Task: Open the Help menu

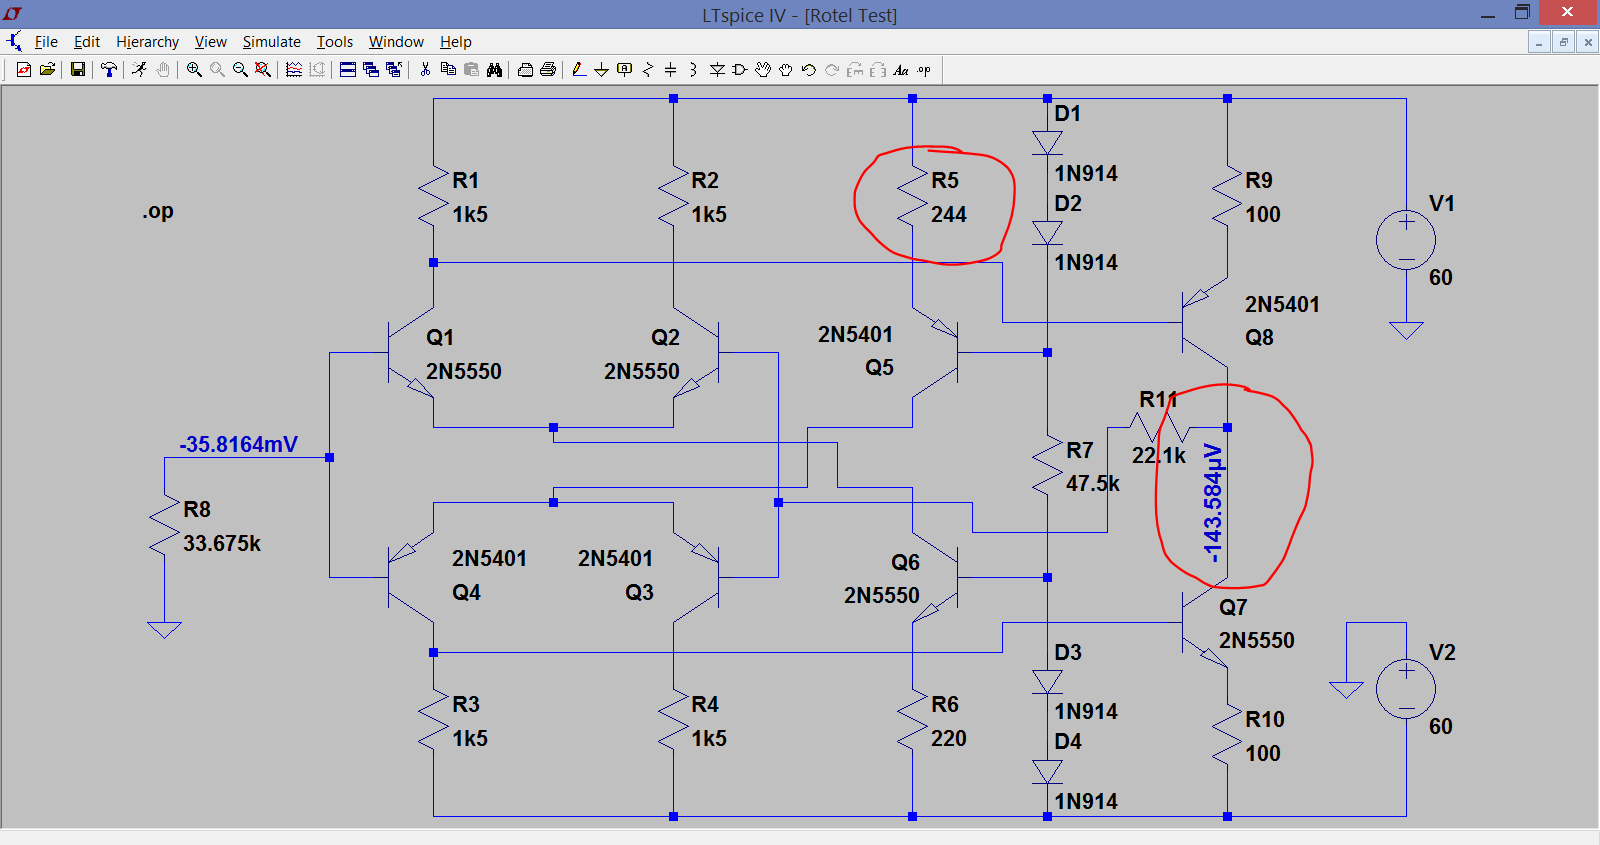Action: pos(456,42)
